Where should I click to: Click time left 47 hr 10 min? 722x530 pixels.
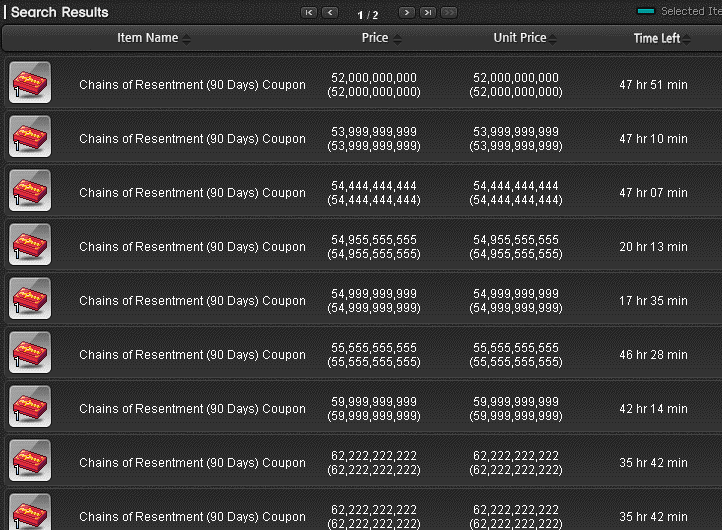[x=653, y=139]
